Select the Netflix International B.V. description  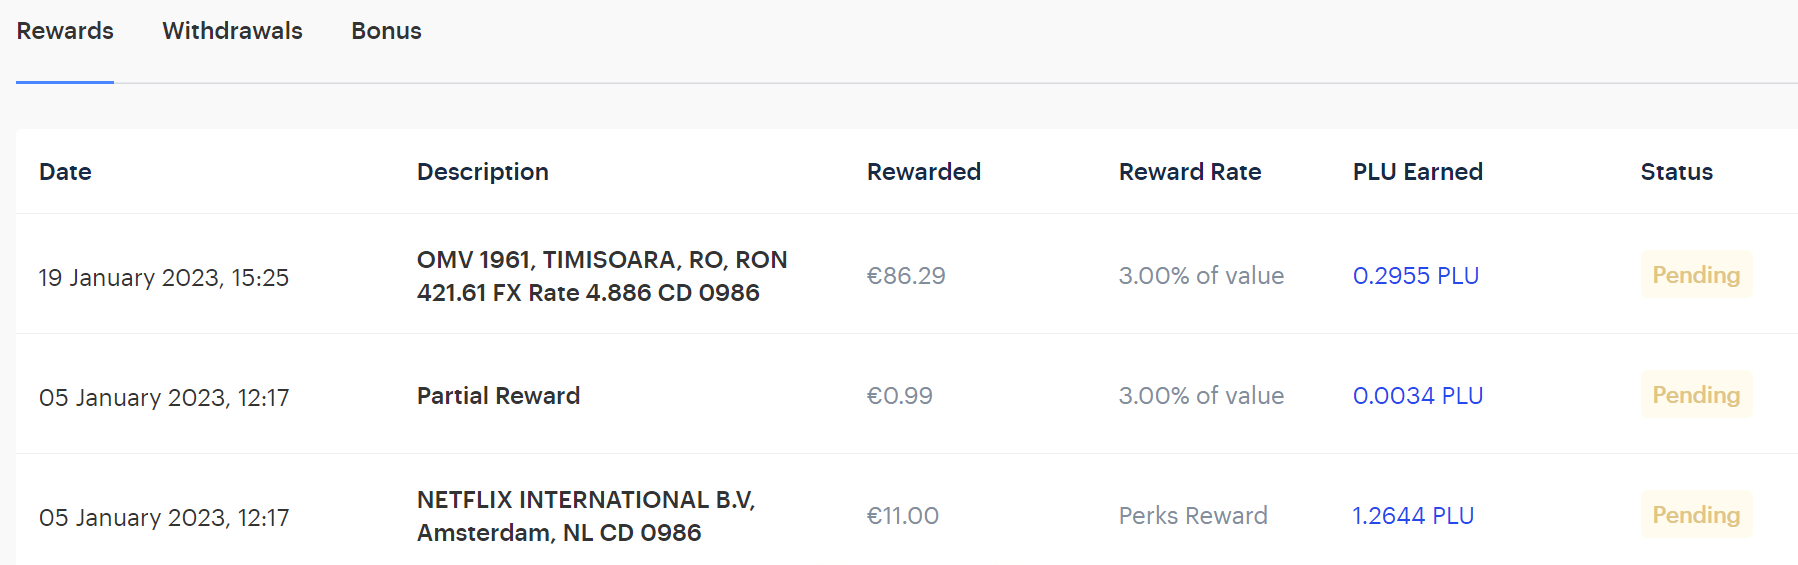click(x=585, y=516)
